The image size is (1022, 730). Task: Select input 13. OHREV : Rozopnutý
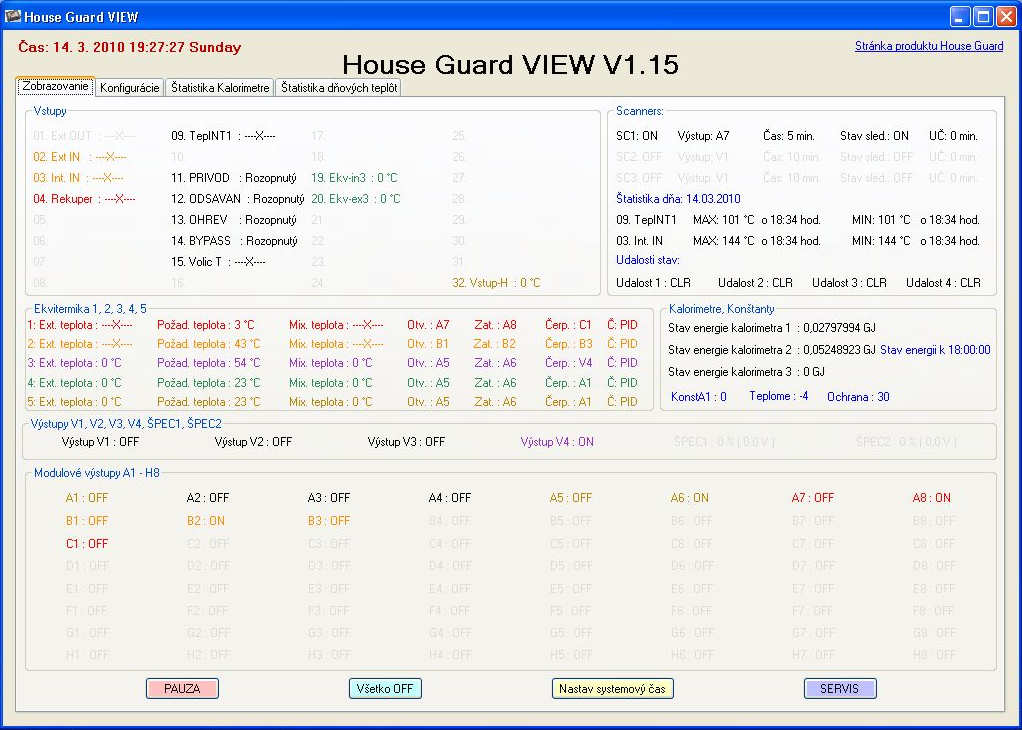pyautogui.click(x=234, y=220)
